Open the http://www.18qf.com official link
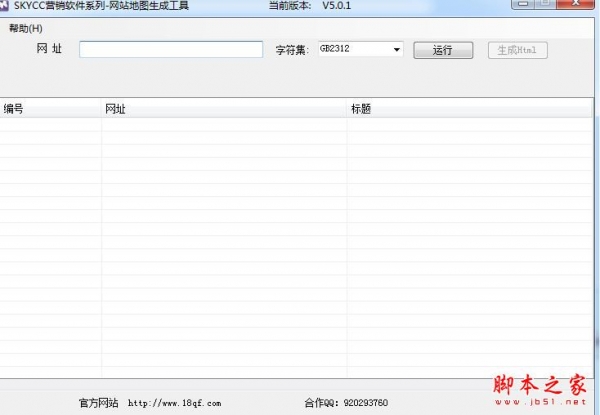This screenshot has height=415, width=600. tap(174, 403)
